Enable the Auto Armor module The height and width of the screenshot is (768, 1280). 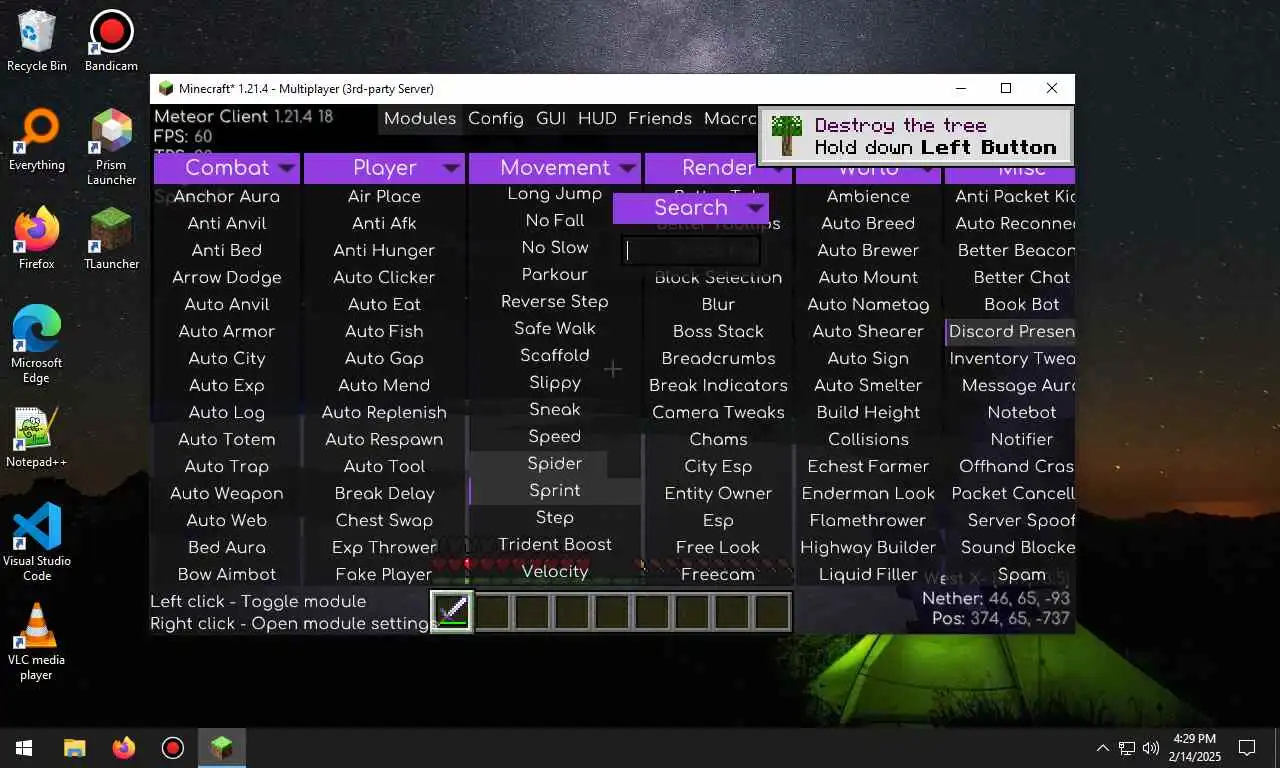tap(227, 332)
